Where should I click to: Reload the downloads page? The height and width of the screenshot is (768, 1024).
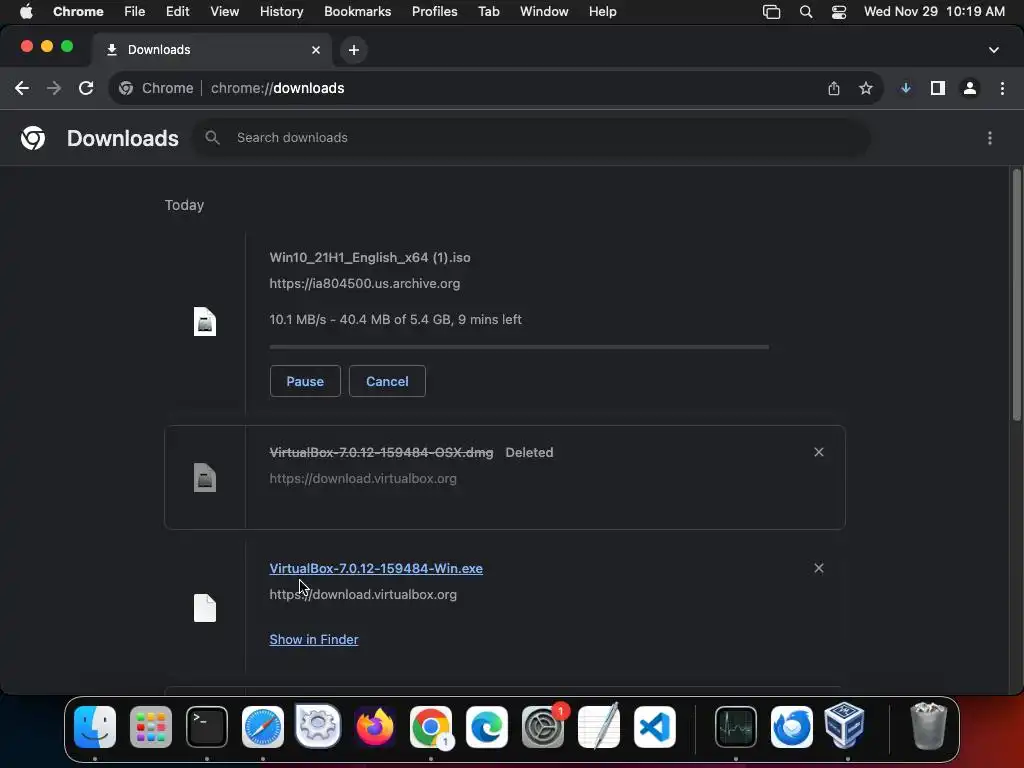86,88
